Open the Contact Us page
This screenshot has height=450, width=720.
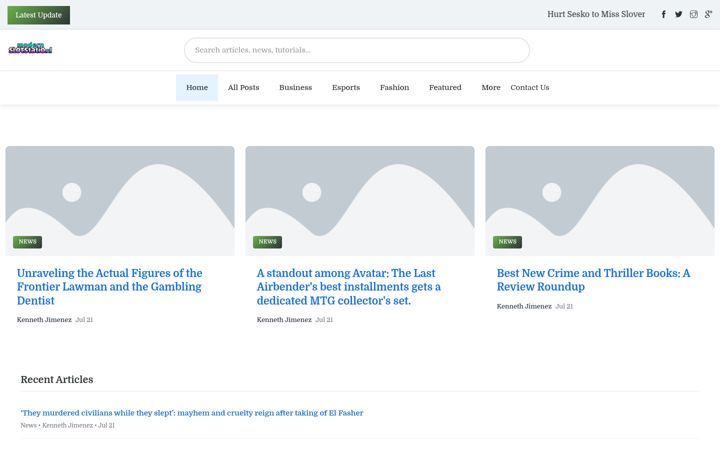click(x=529, y=88)
